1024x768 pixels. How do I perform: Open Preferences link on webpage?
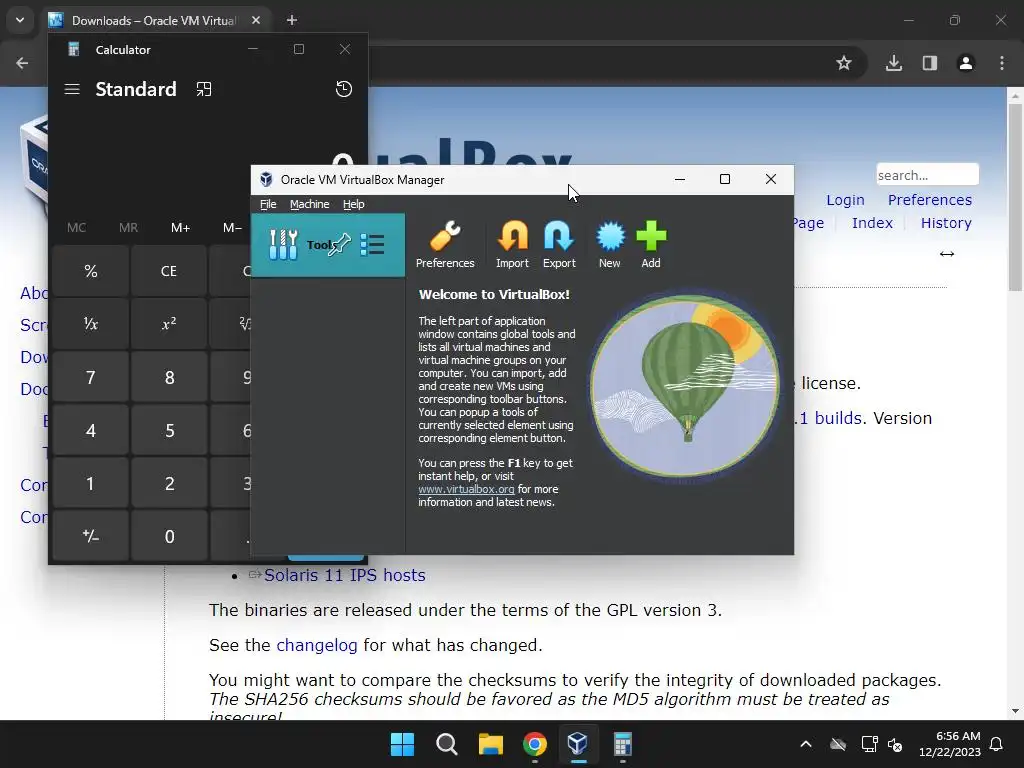coord(929,200)
